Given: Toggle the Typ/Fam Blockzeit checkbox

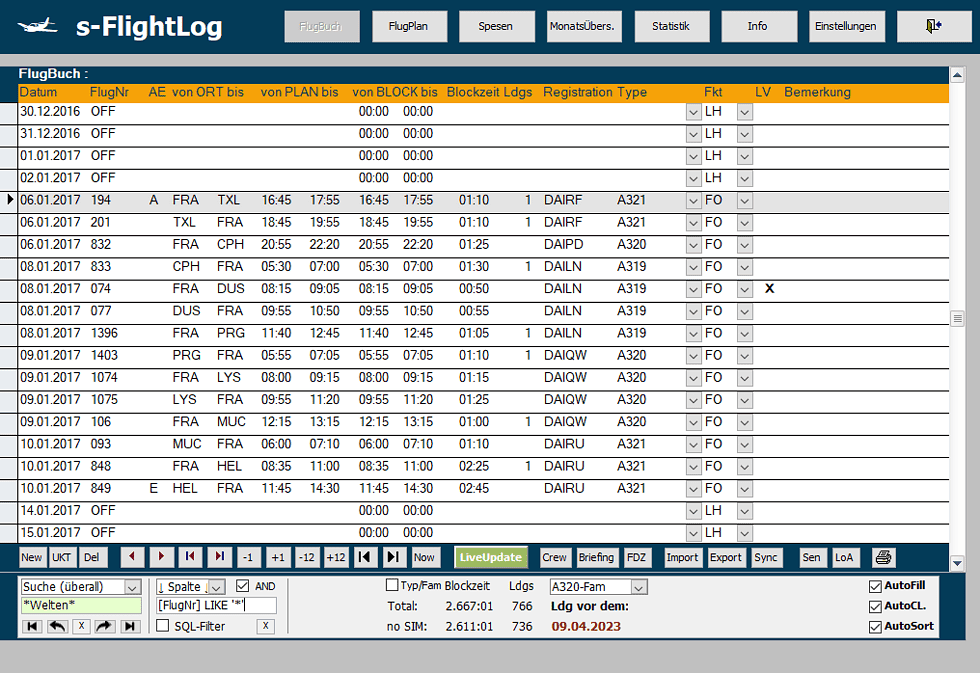Looking at the screenshot, I should (390, 583).
